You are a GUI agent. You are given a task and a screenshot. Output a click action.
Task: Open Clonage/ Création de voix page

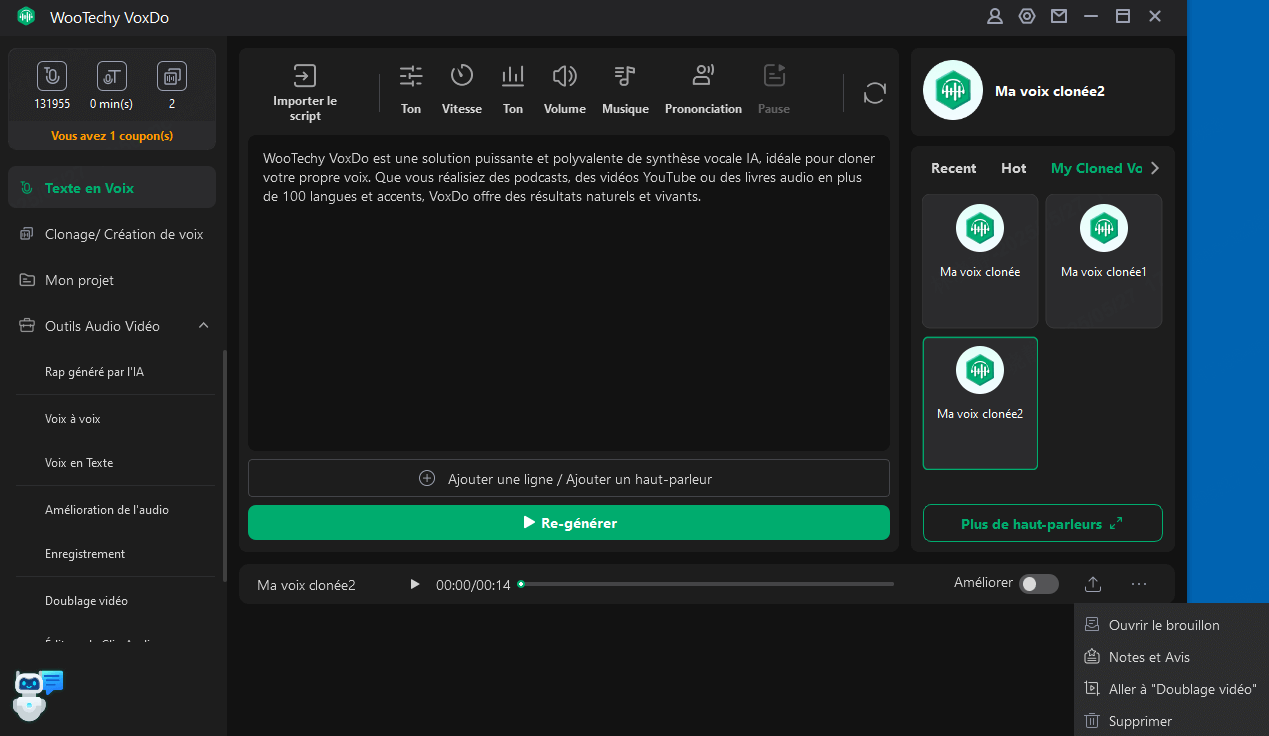(x=112, y=234)
